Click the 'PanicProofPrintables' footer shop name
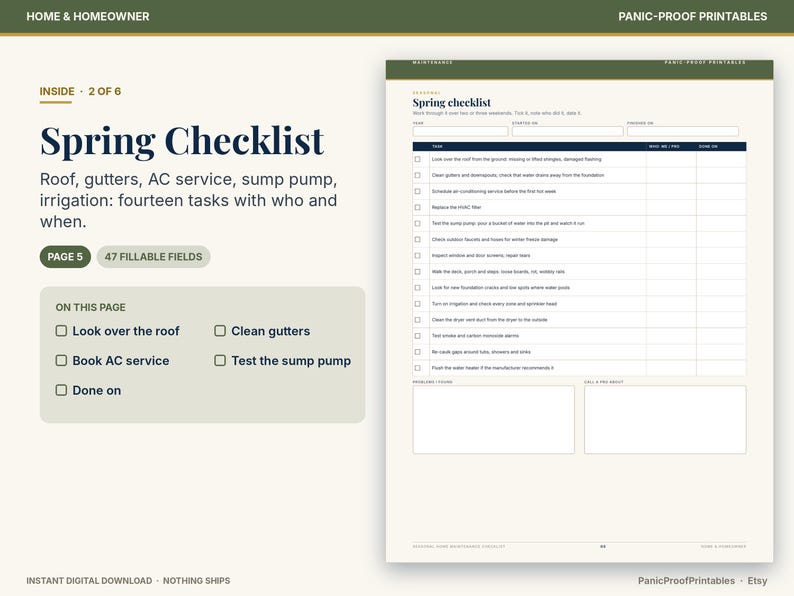 [x=686, y=581]
